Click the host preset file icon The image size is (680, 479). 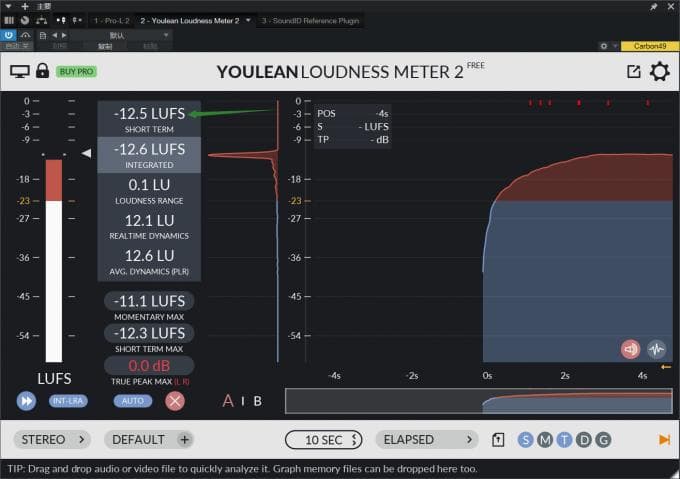click(x=43, y=35)
